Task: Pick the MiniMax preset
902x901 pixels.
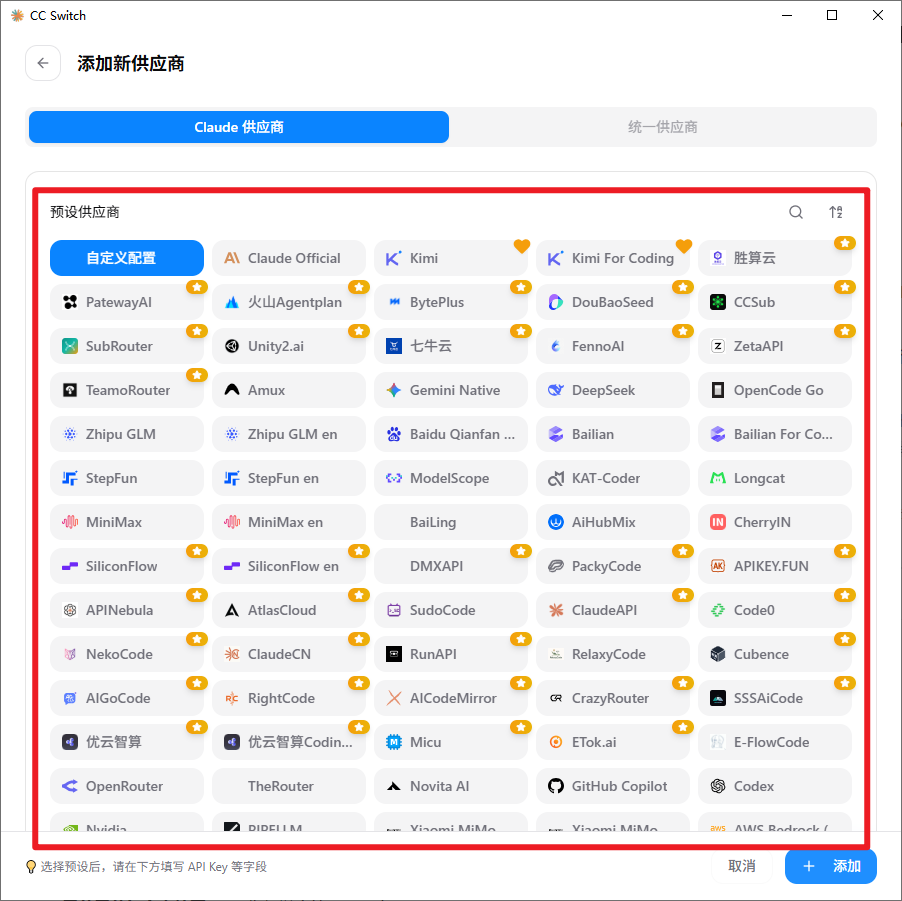Action: pyautogui.click(x=127, y=522)
